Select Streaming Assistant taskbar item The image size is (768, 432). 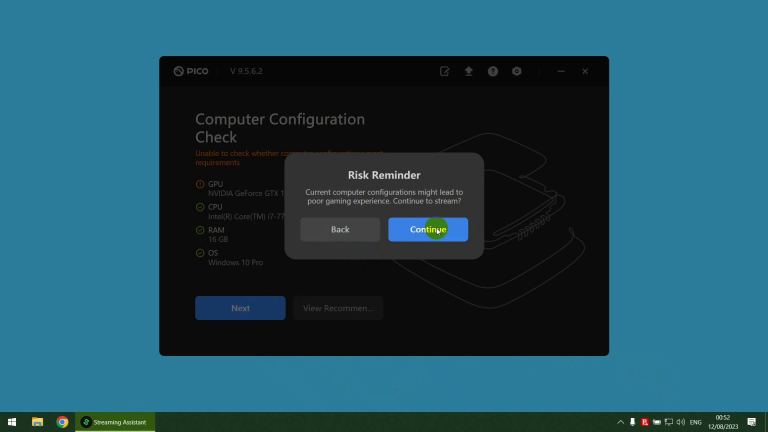point(114,422)
